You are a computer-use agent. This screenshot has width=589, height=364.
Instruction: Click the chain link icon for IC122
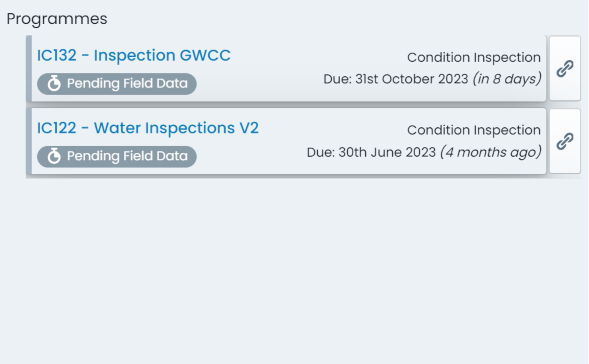[565, 141]
